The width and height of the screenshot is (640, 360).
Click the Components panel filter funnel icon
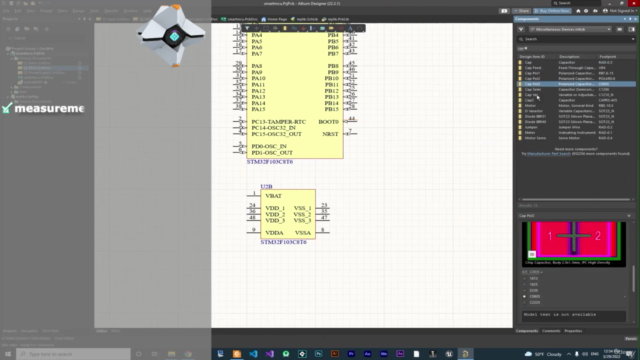[x=521, y=29]
